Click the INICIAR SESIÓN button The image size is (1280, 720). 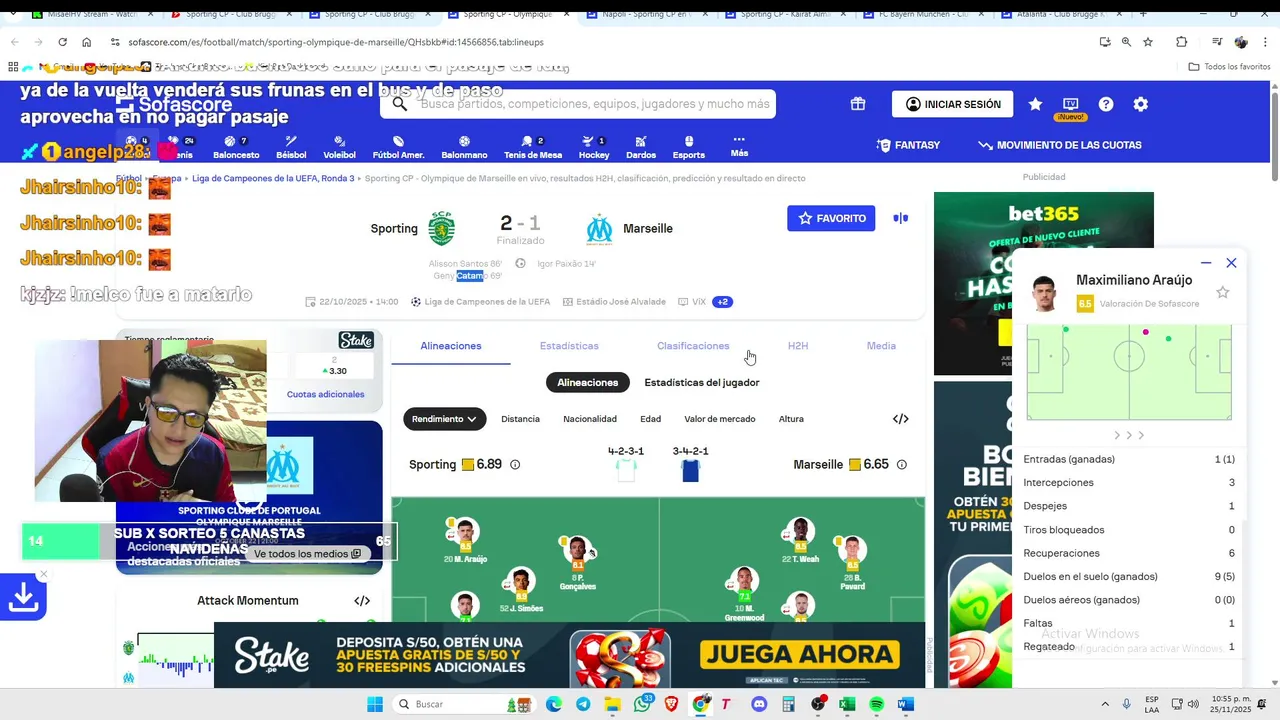coord(952,104)
